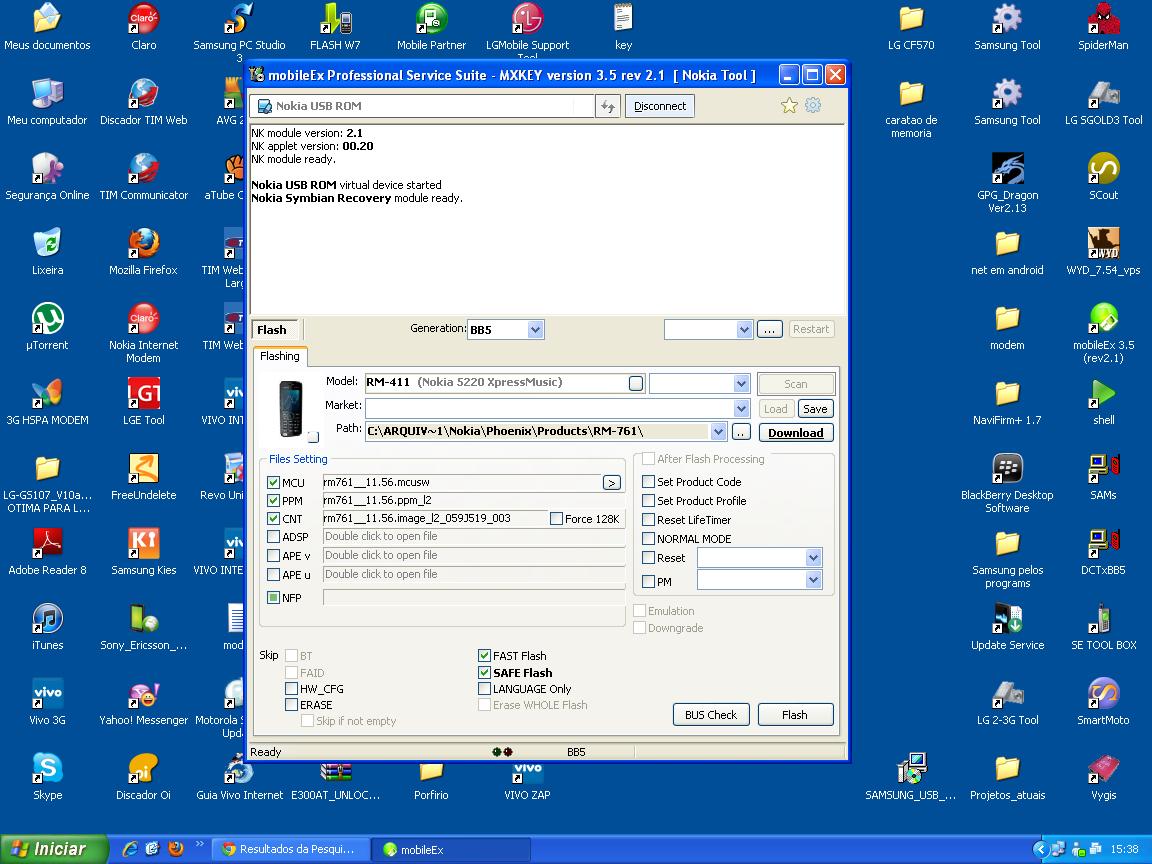Open the Reset option dropdown
Screen dimensions: 1152x864
click(813, 558)
